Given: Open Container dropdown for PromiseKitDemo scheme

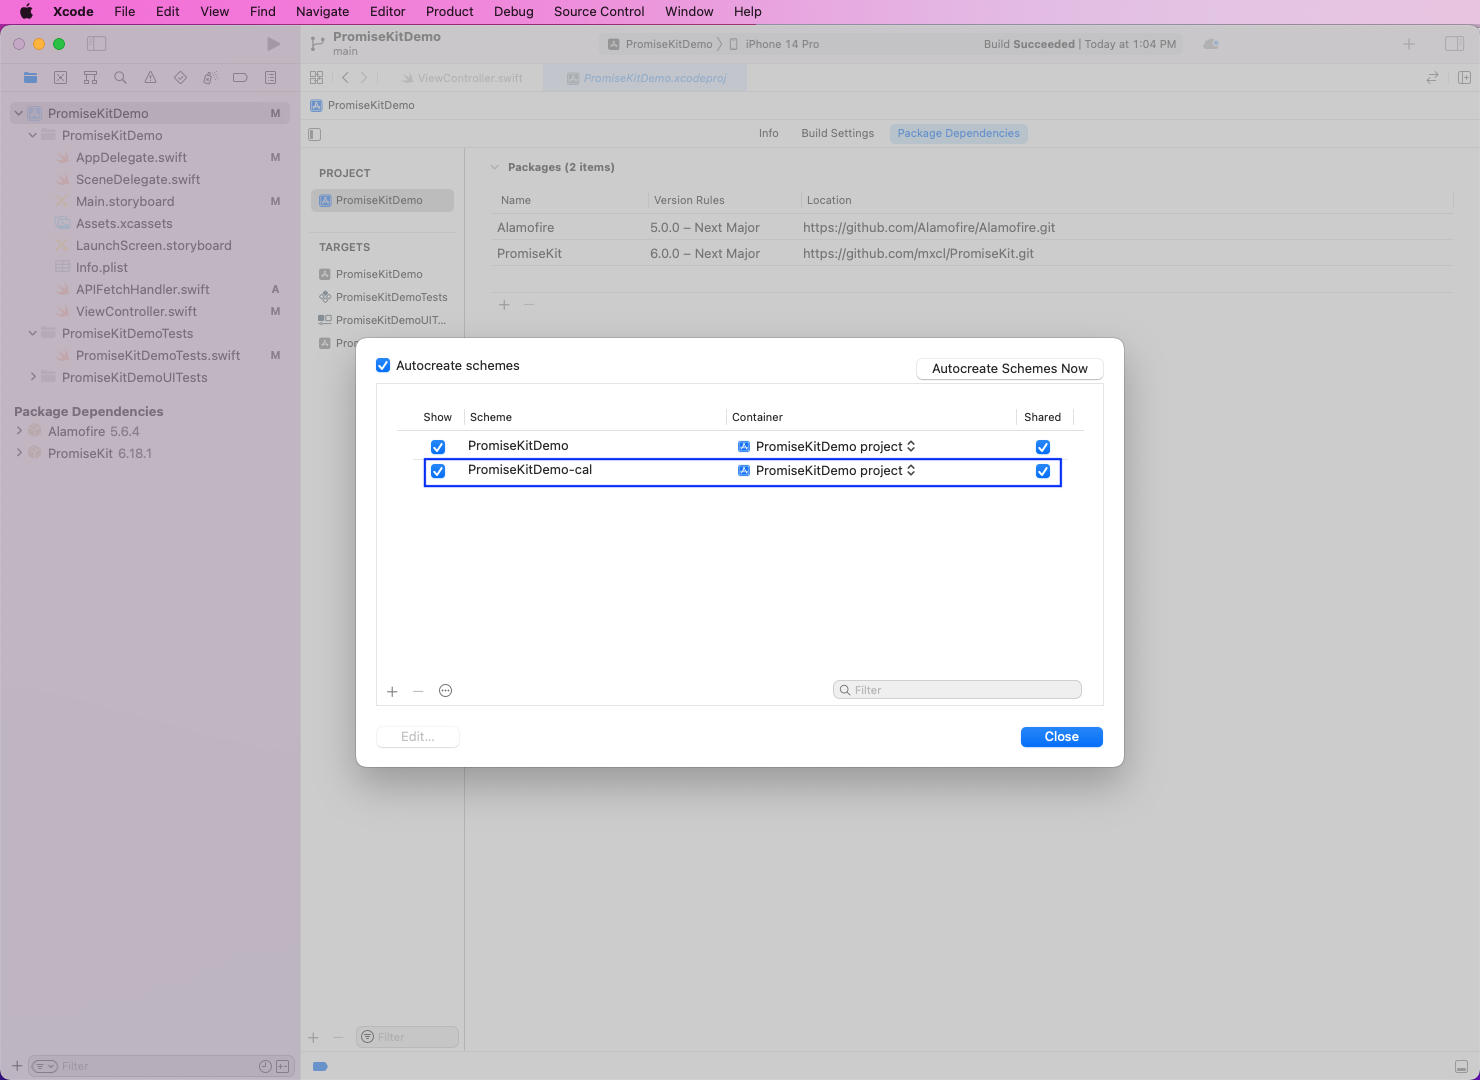Looking at the screenshot, I should 827,446.
